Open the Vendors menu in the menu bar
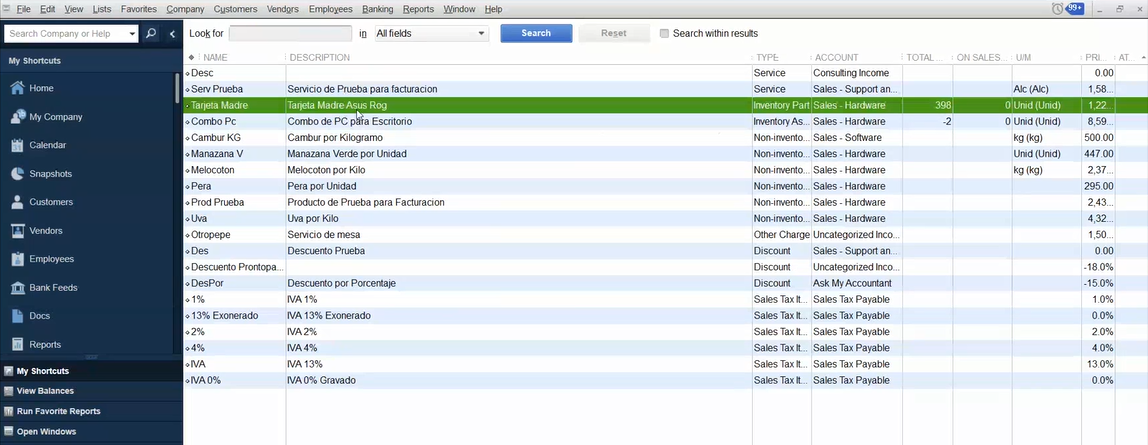The image size is (1148, 445). coord(282,9)
